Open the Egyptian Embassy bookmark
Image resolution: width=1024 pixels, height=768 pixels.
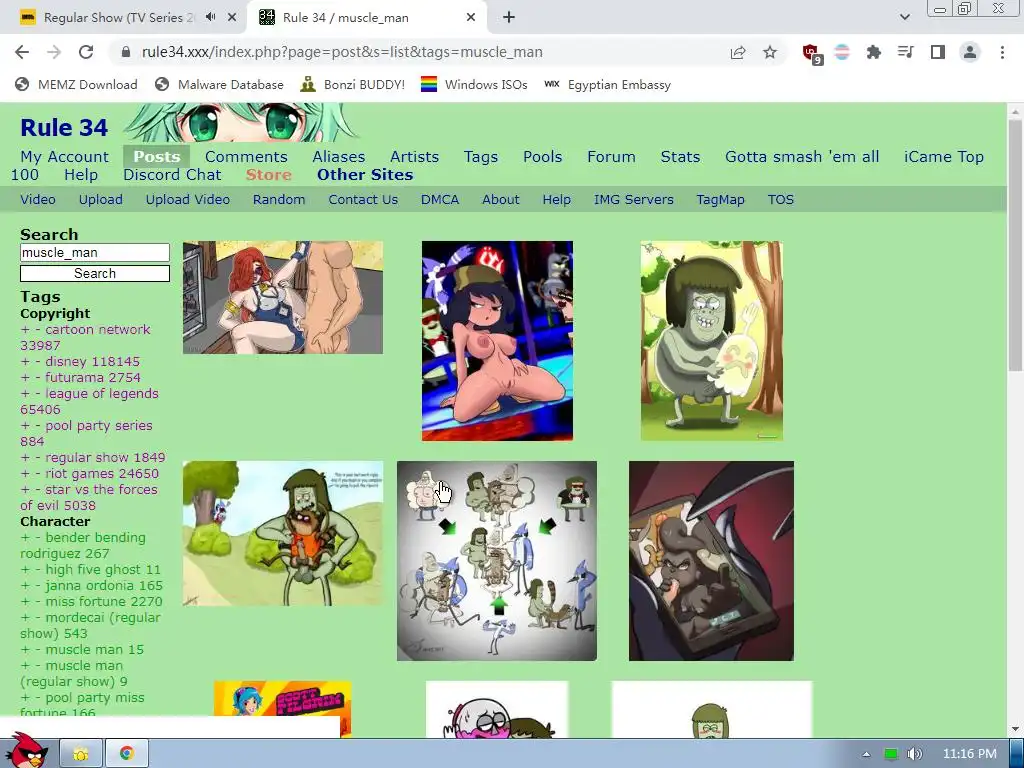[607, 84]
